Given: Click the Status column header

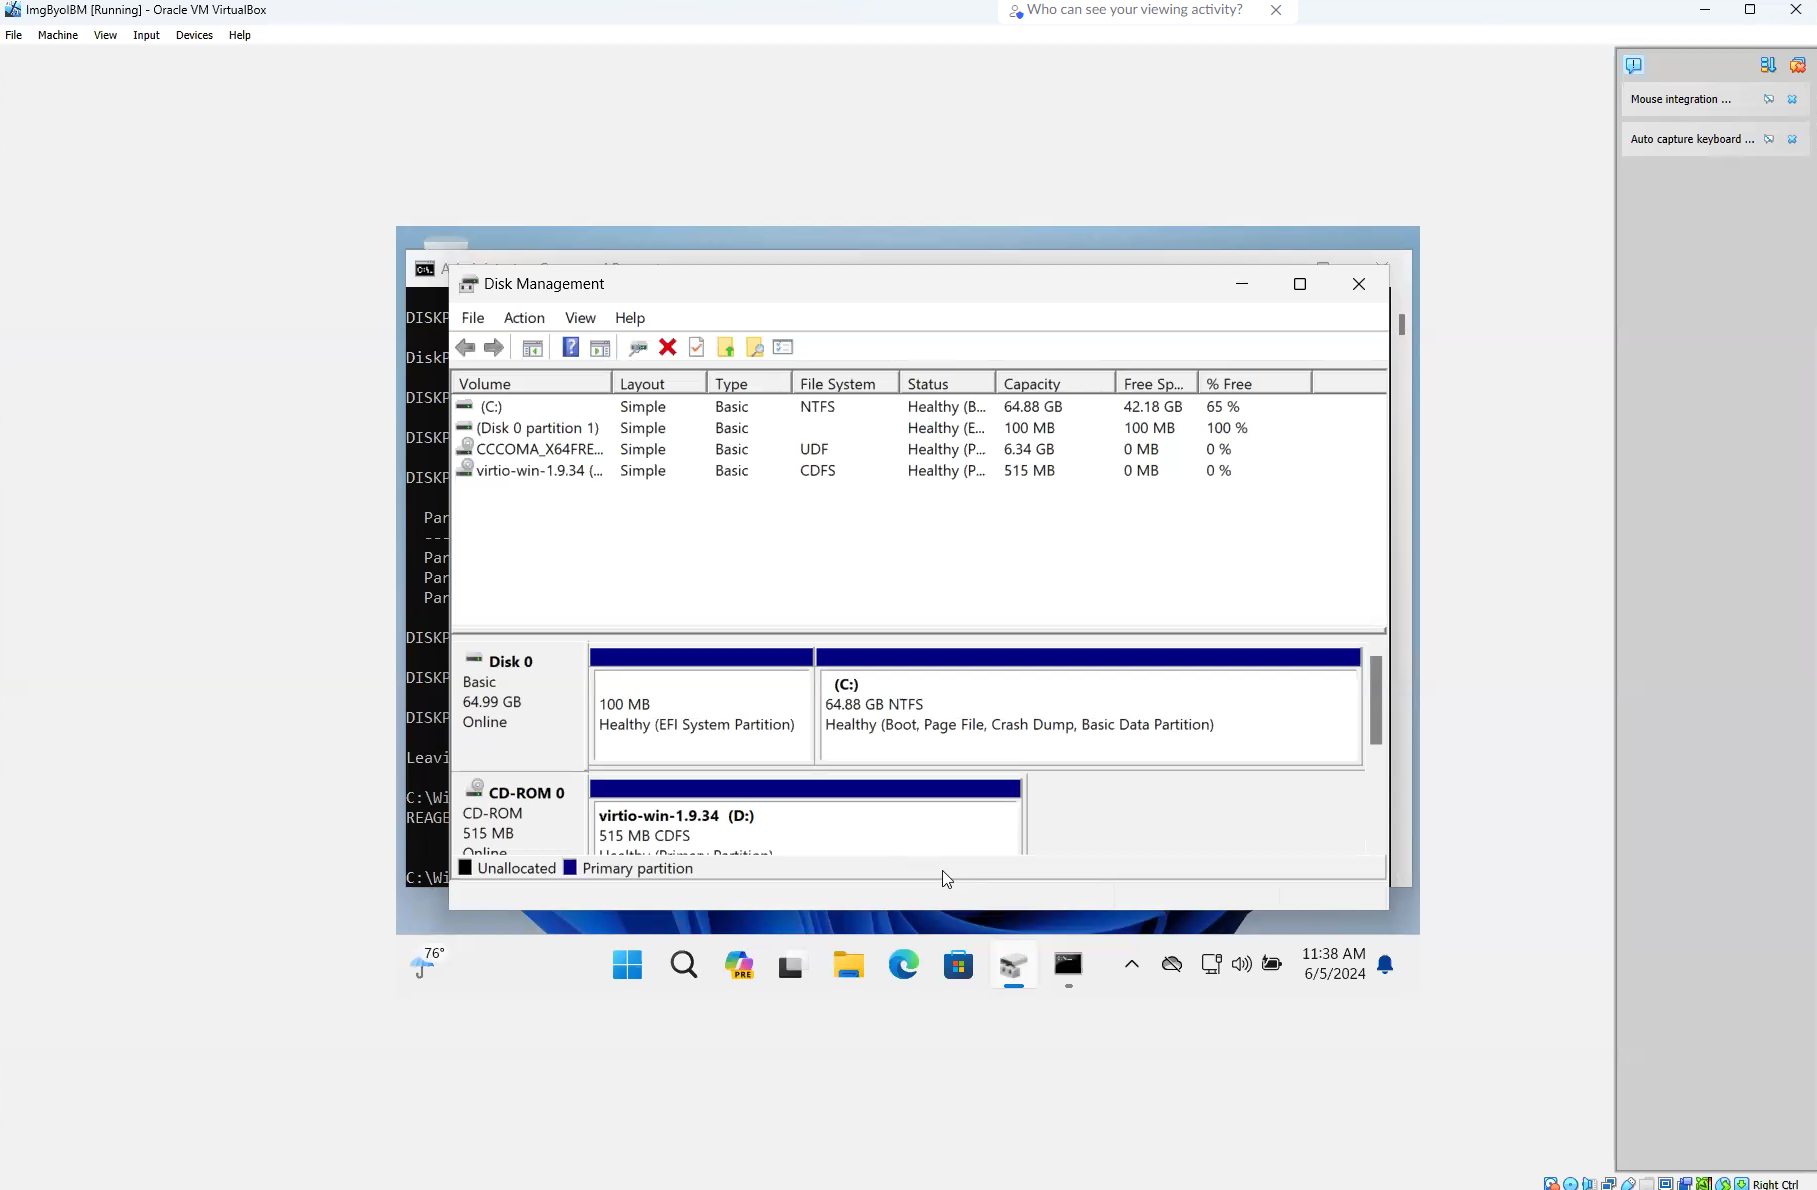Looking at the screenshot, I should coord(947,384).
